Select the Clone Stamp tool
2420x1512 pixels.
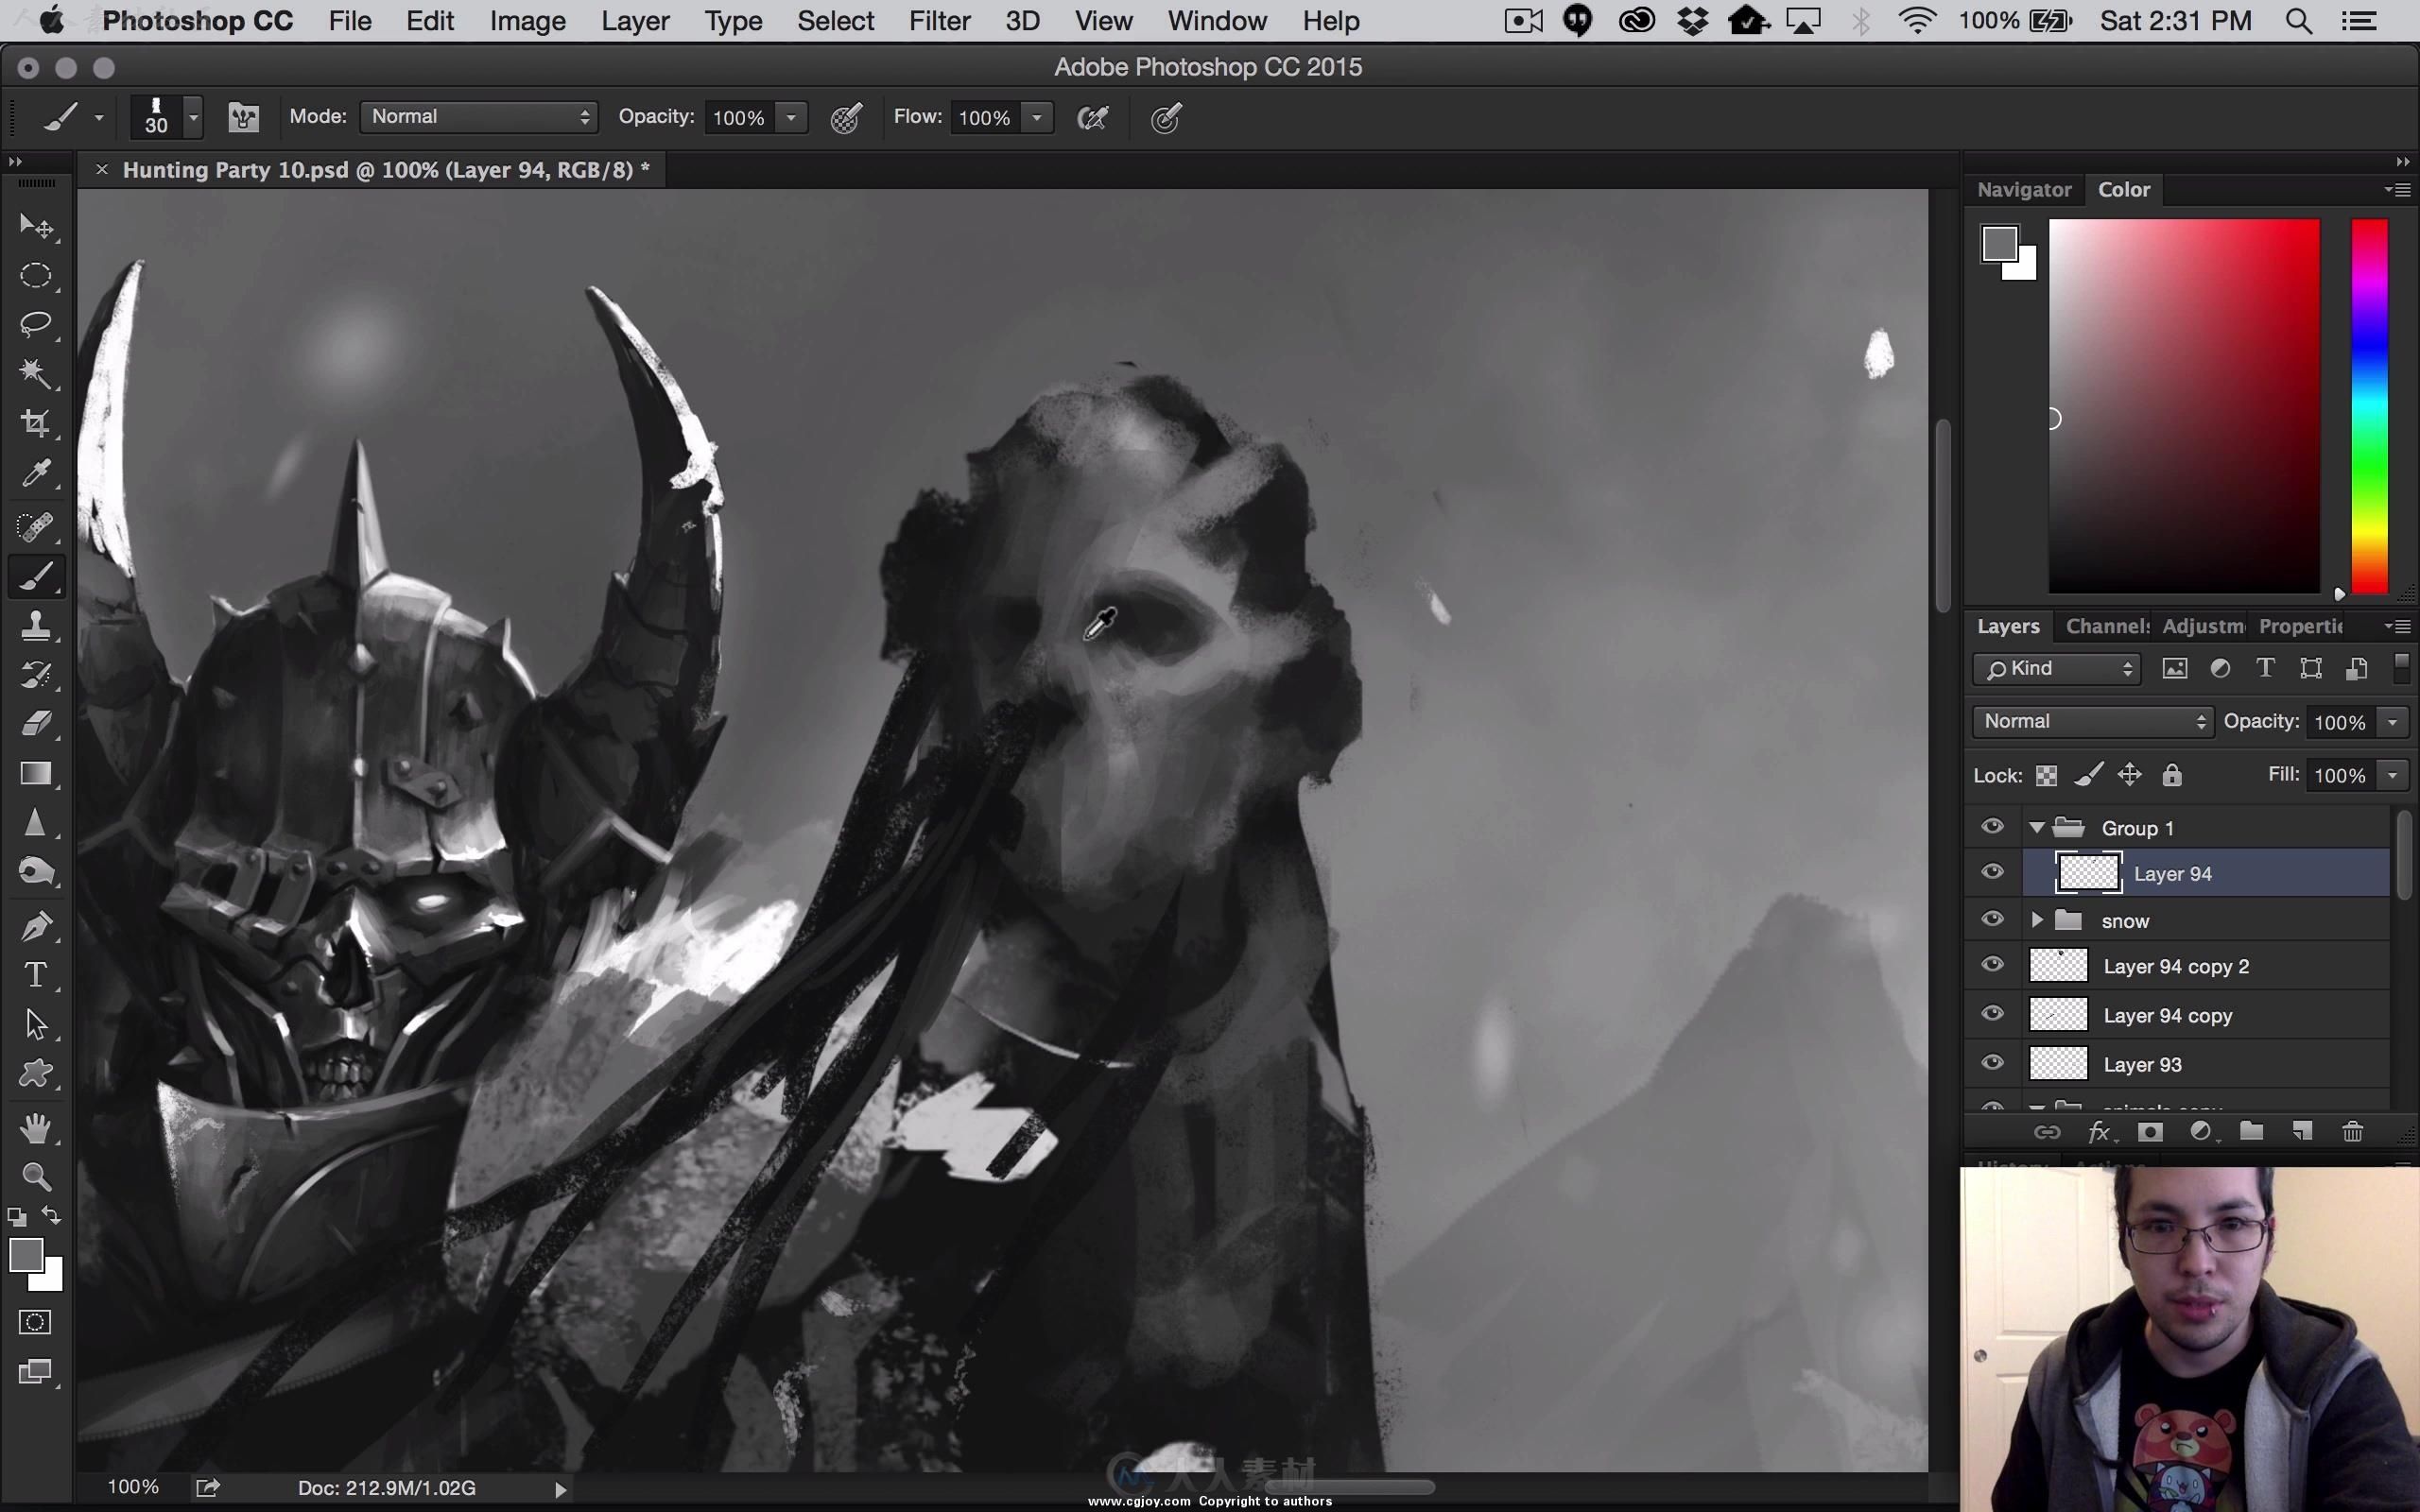[x=36, y=626]
